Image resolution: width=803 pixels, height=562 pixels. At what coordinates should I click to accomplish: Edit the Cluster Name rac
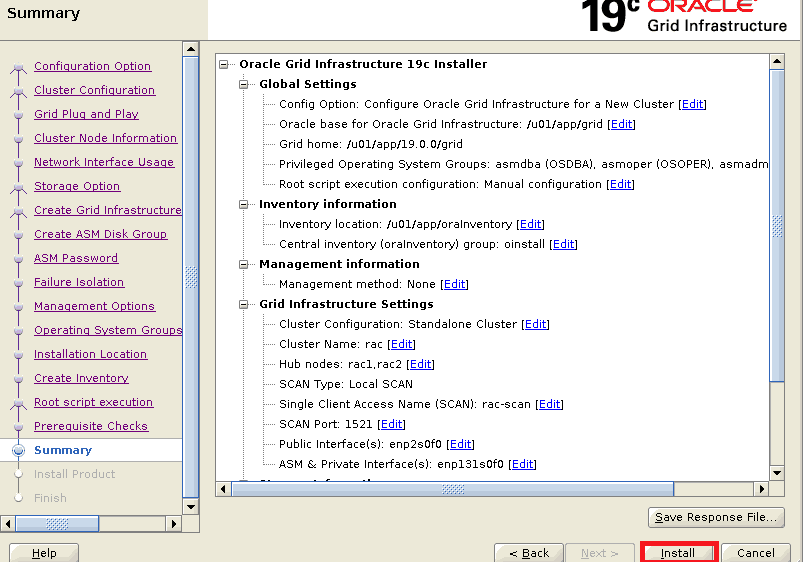(x=402, y=344)
